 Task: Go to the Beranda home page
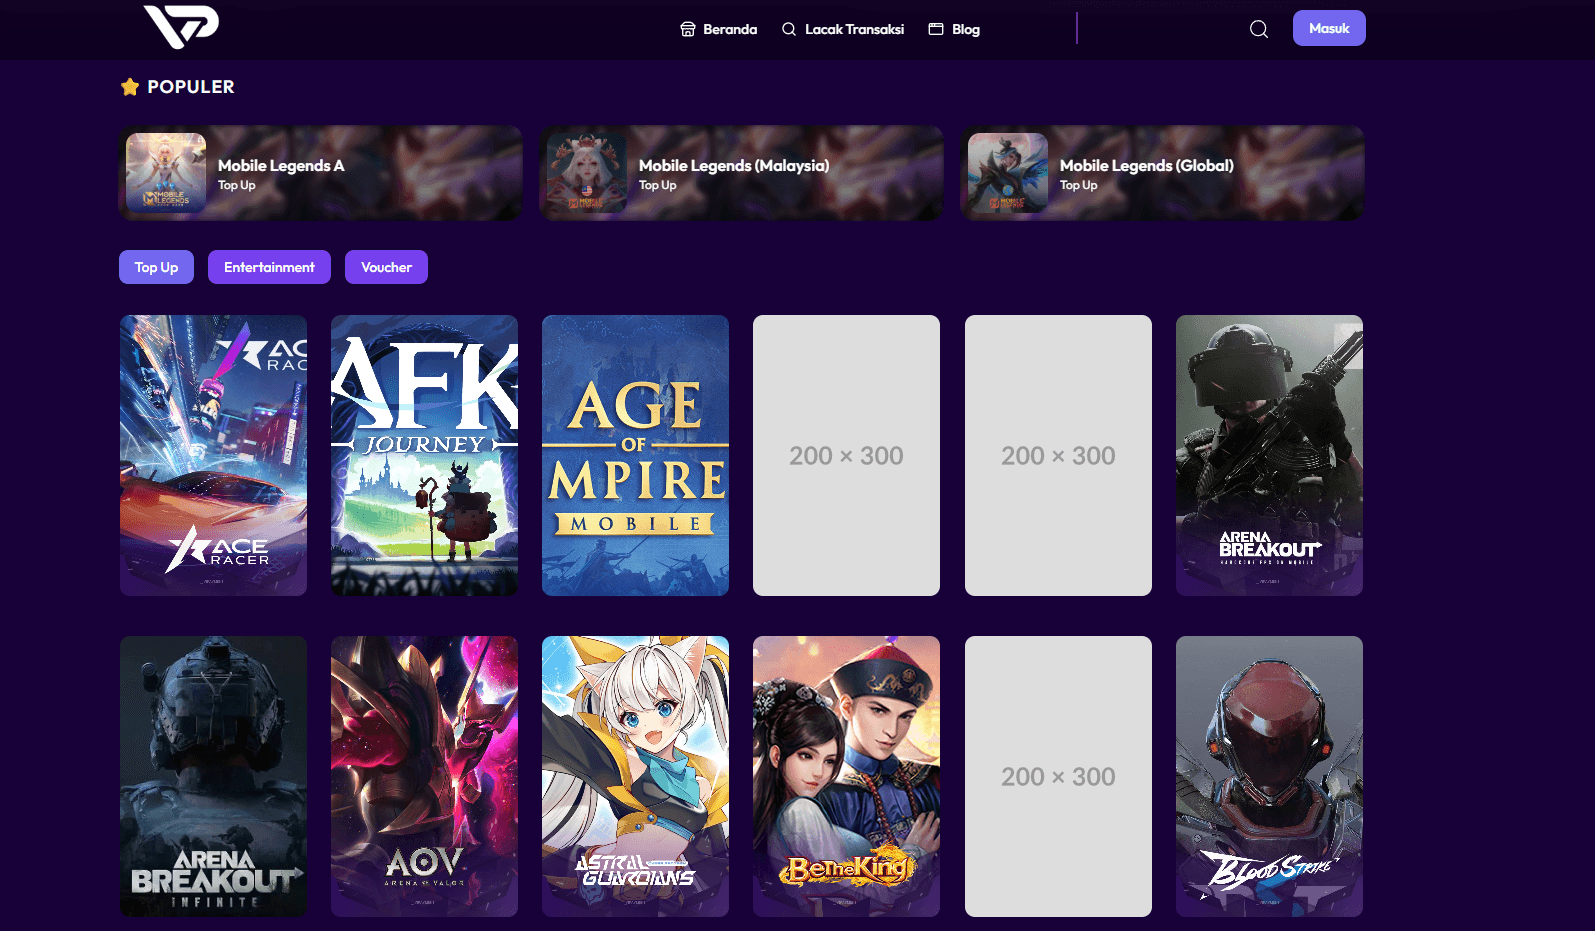(718, 29)
